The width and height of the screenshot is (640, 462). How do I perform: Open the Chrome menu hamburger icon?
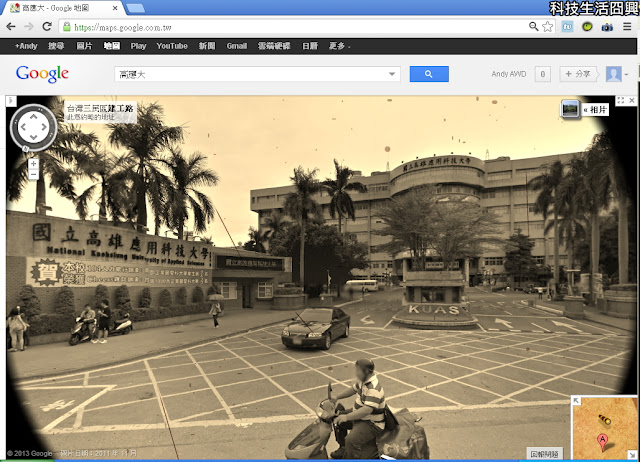627,27
